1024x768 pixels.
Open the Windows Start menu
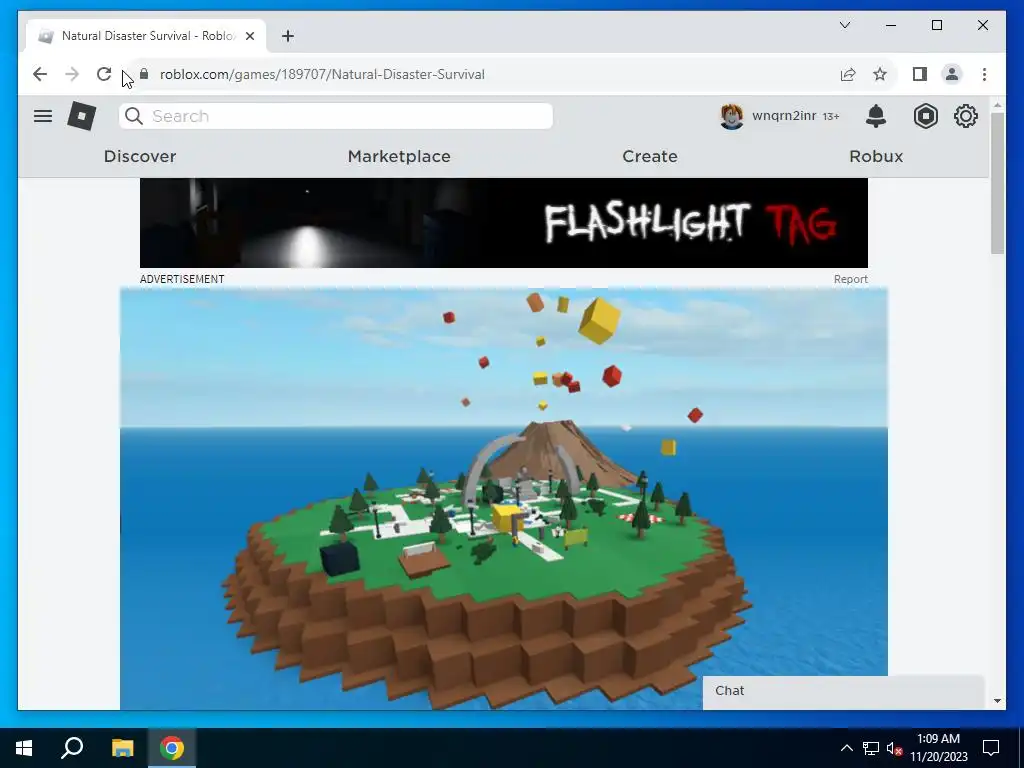tap(24, 748)
